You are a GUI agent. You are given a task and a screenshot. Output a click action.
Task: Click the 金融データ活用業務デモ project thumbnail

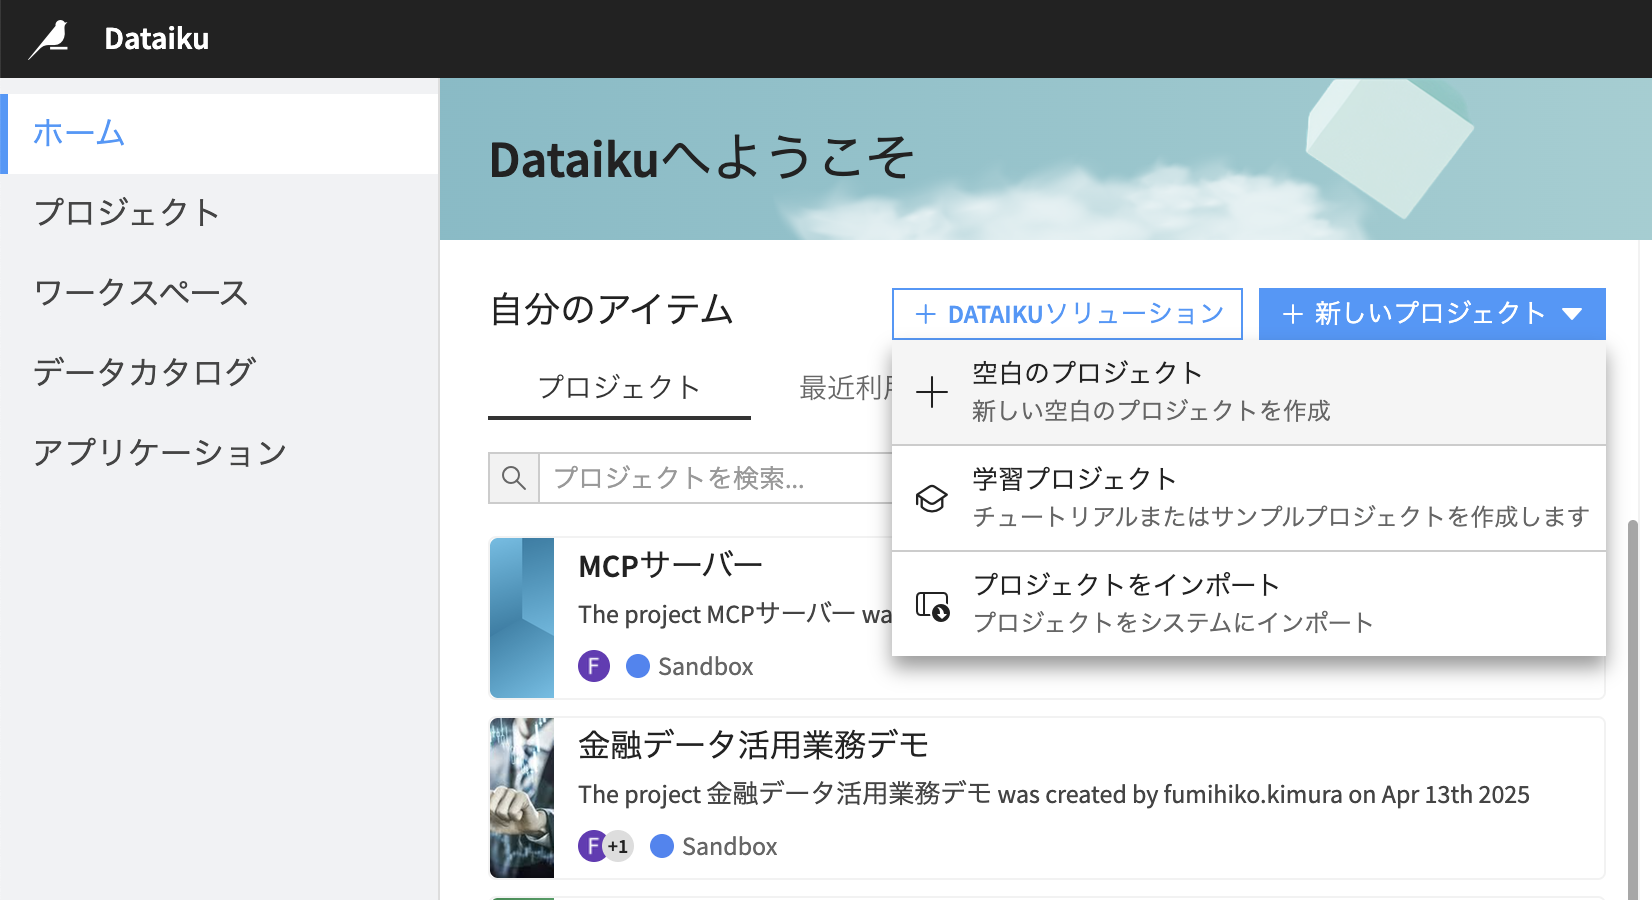[x=522, y=798]
